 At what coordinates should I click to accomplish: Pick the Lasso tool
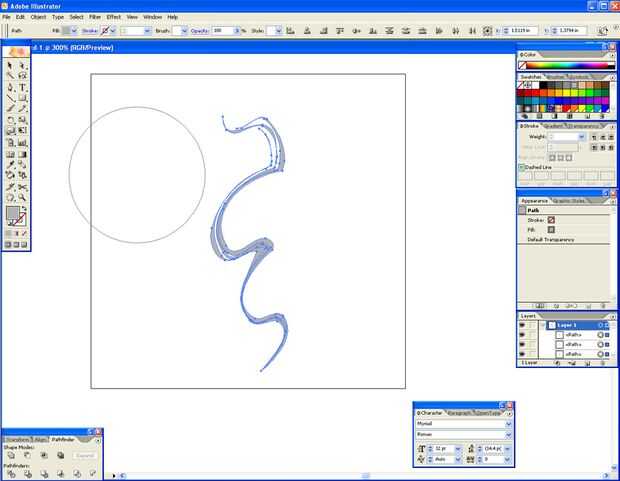tap(23, 76)
